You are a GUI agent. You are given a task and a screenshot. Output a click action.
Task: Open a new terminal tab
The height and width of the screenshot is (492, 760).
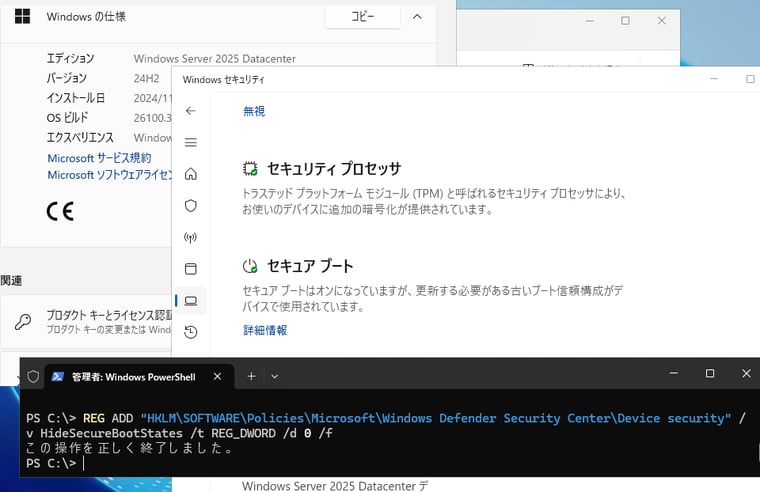click(x=251, y=376)
